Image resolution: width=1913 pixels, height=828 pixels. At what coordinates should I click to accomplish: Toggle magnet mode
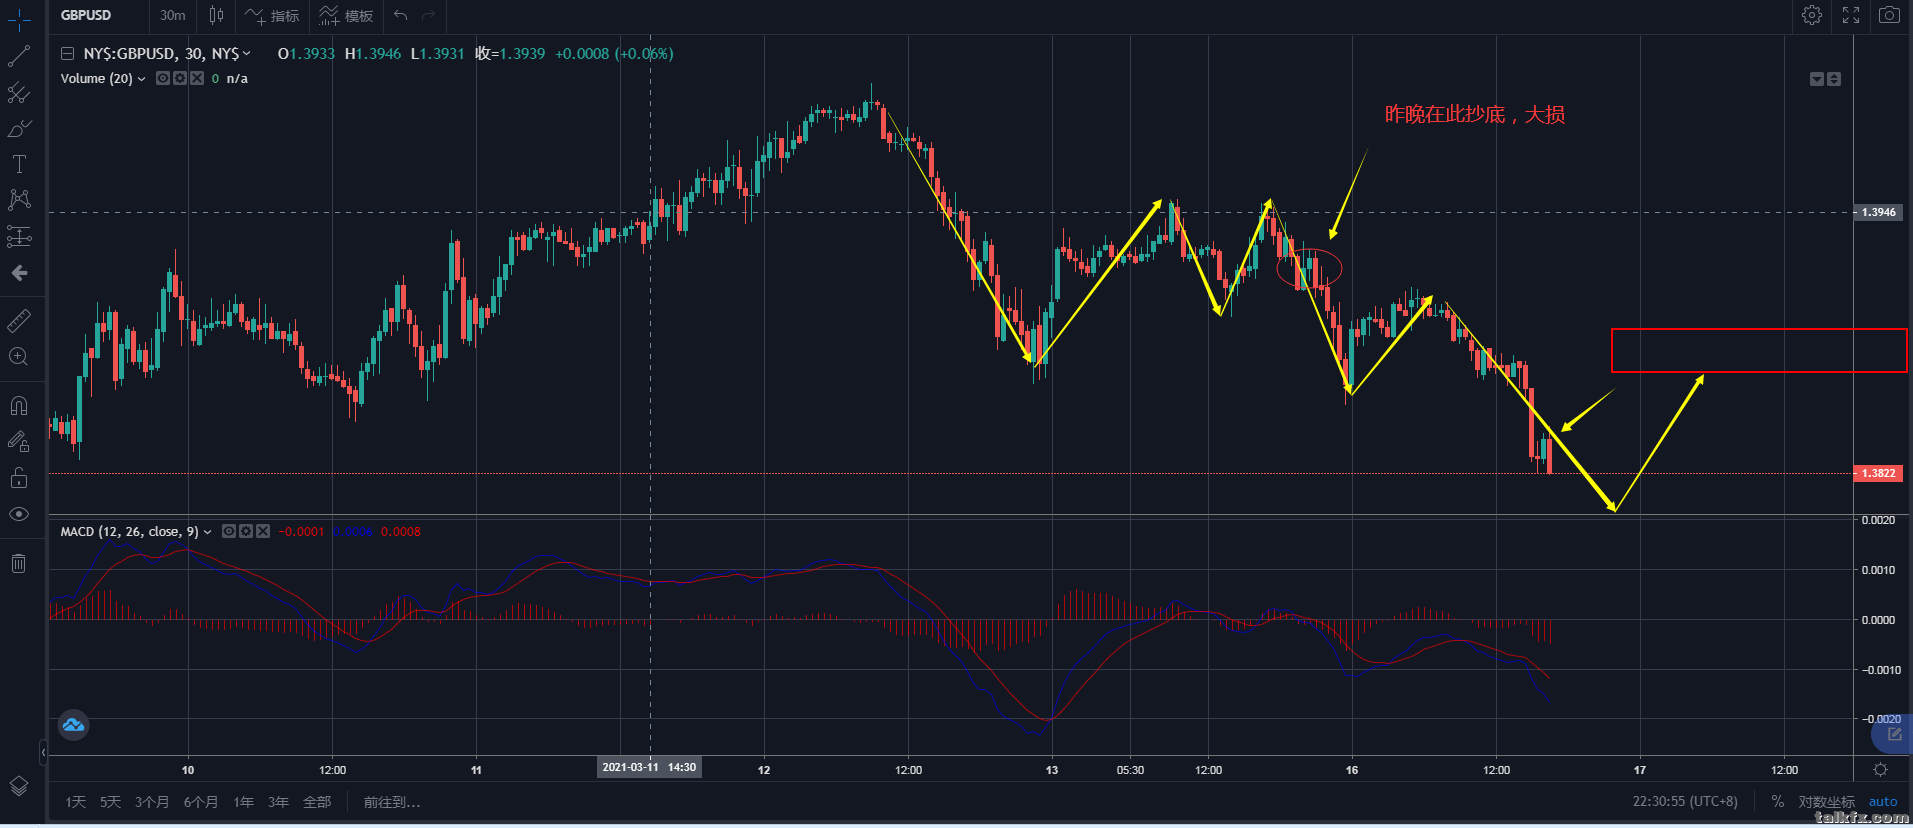19,405
